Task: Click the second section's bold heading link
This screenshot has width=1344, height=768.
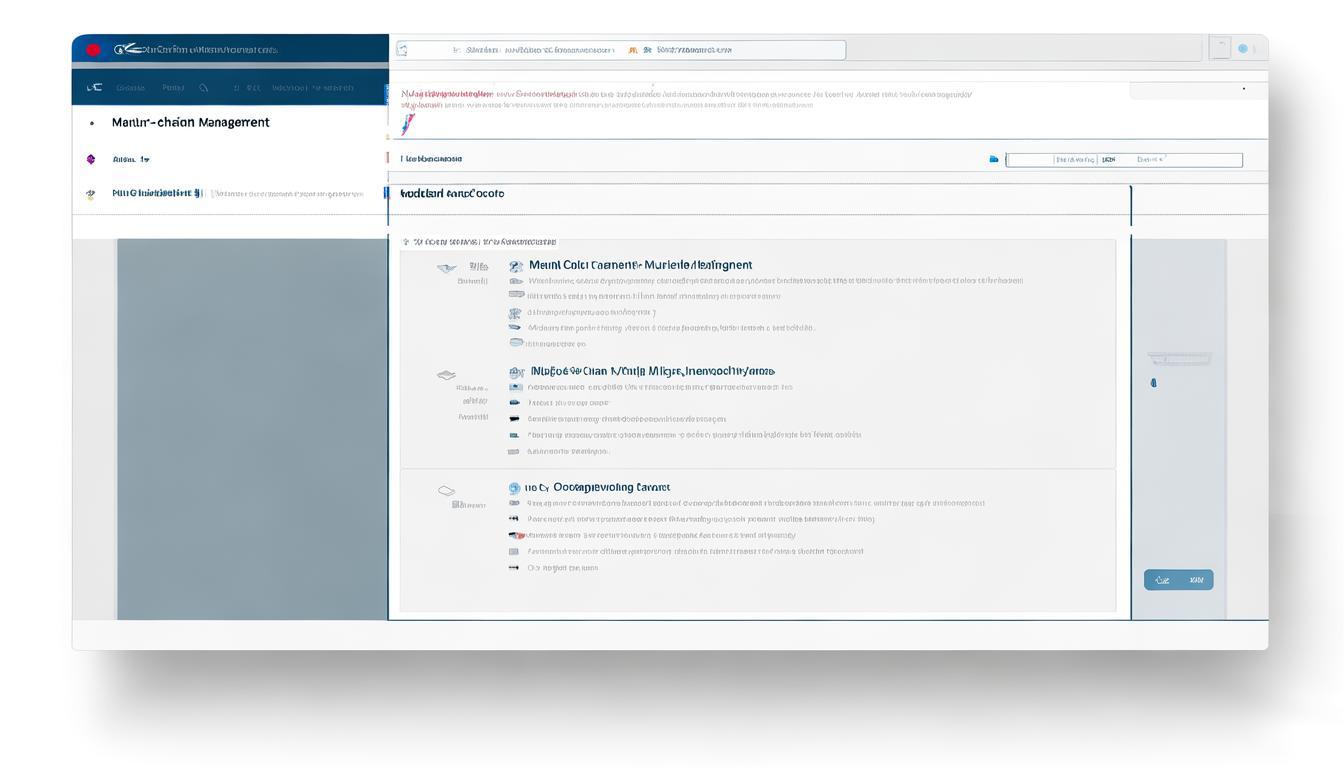Action: point(652,371)
